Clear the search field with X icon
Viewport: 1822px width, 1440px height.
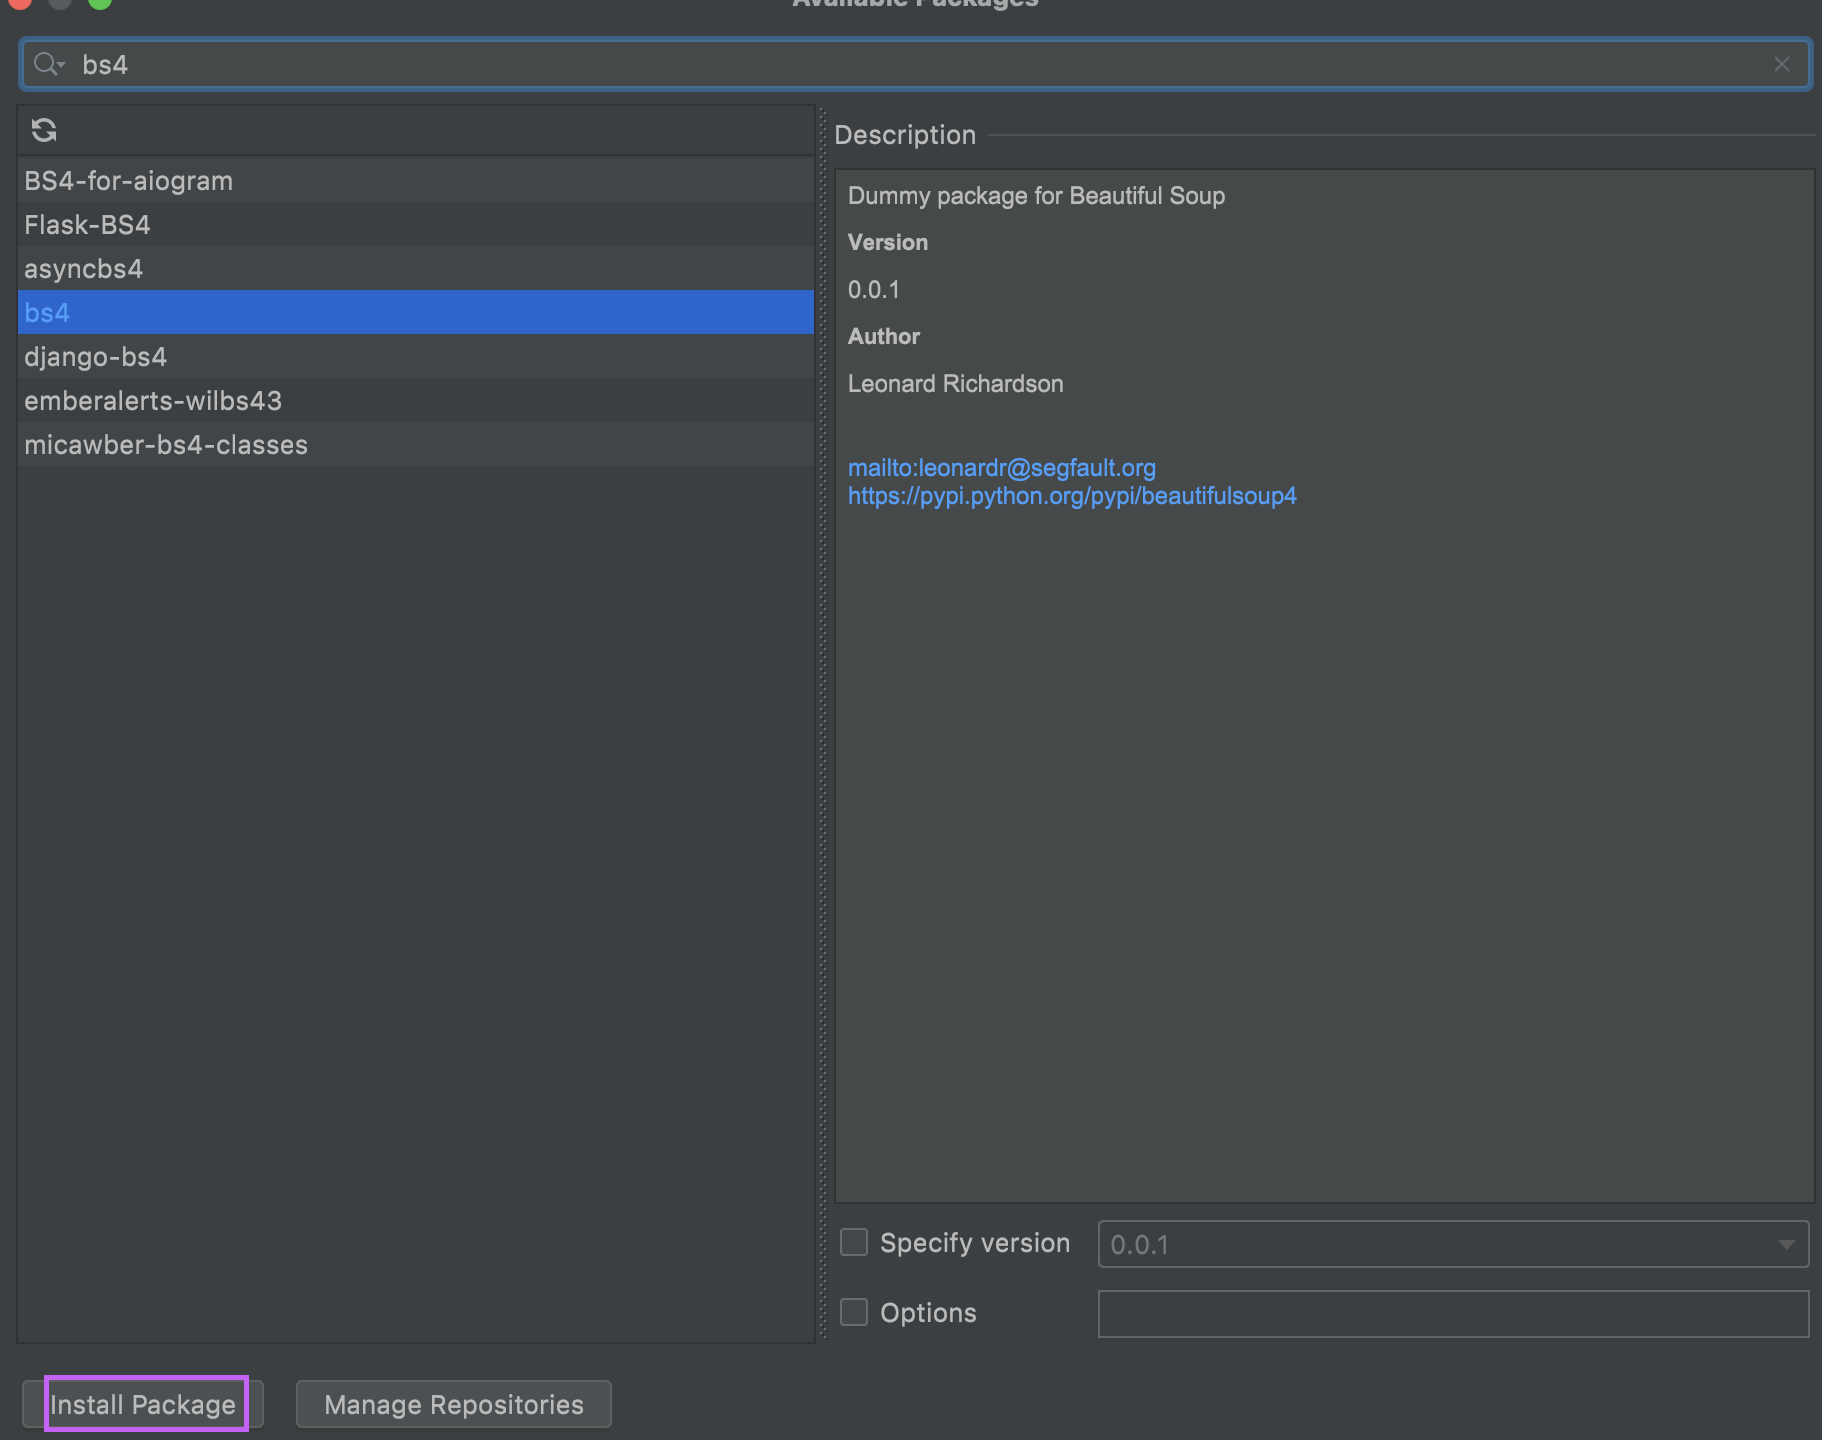point(1781,65)
